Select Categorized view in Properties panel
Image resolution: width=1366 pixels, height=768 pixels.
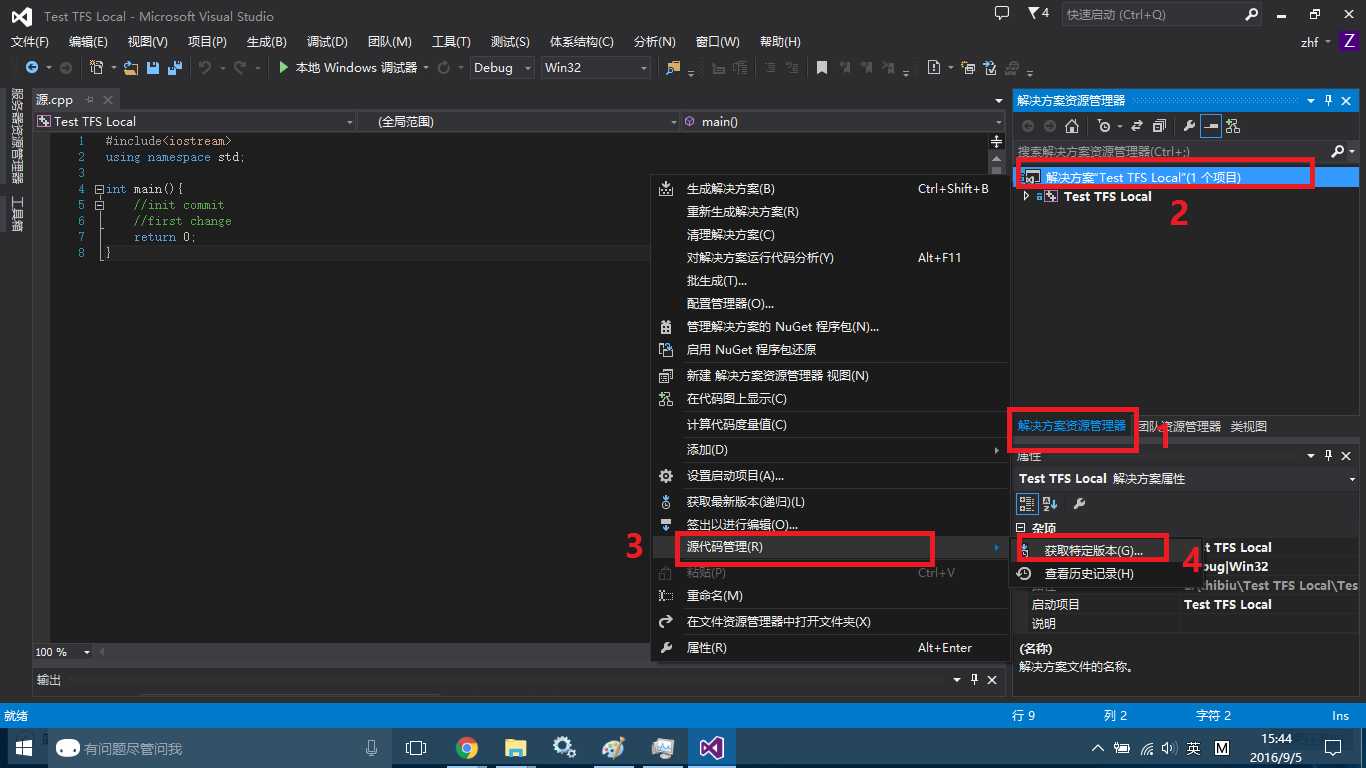(1027, 503)
